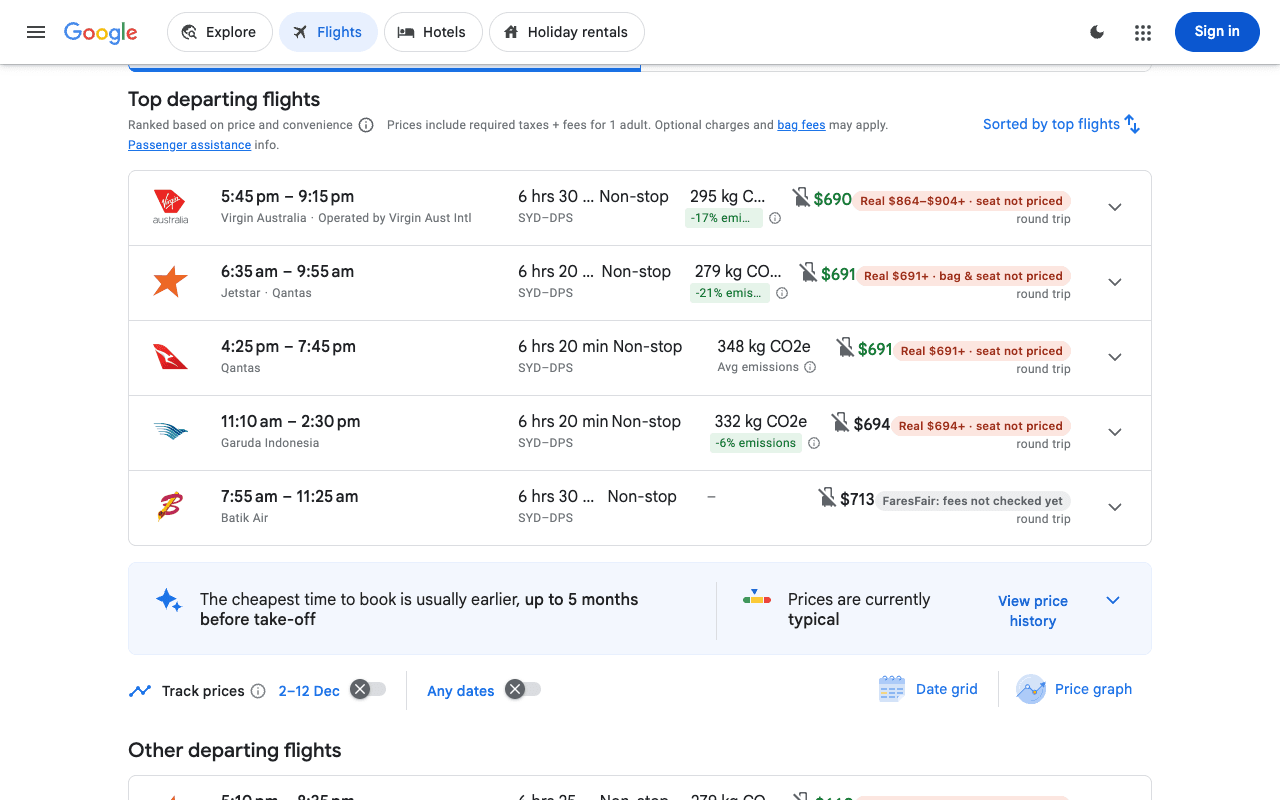
Task: Click the Batik Air logo
Action: pyautogui.click(x=170, y=507)
